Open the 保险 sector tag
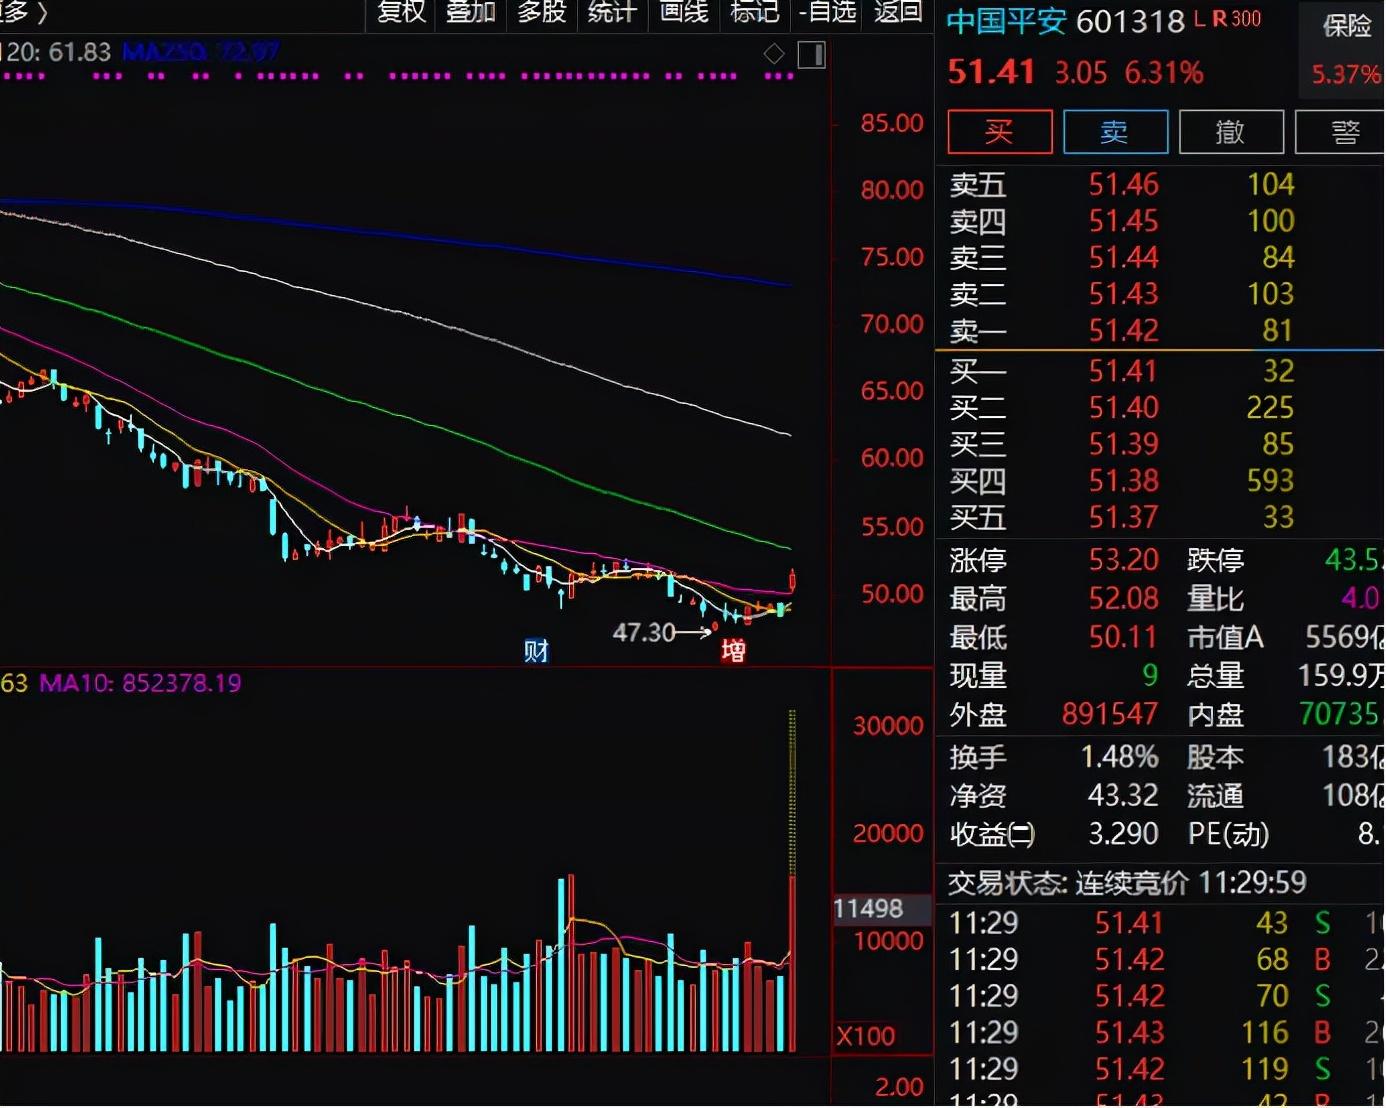The image size is (1386, 1108). pyautogui.click(x=1346, y=26)
